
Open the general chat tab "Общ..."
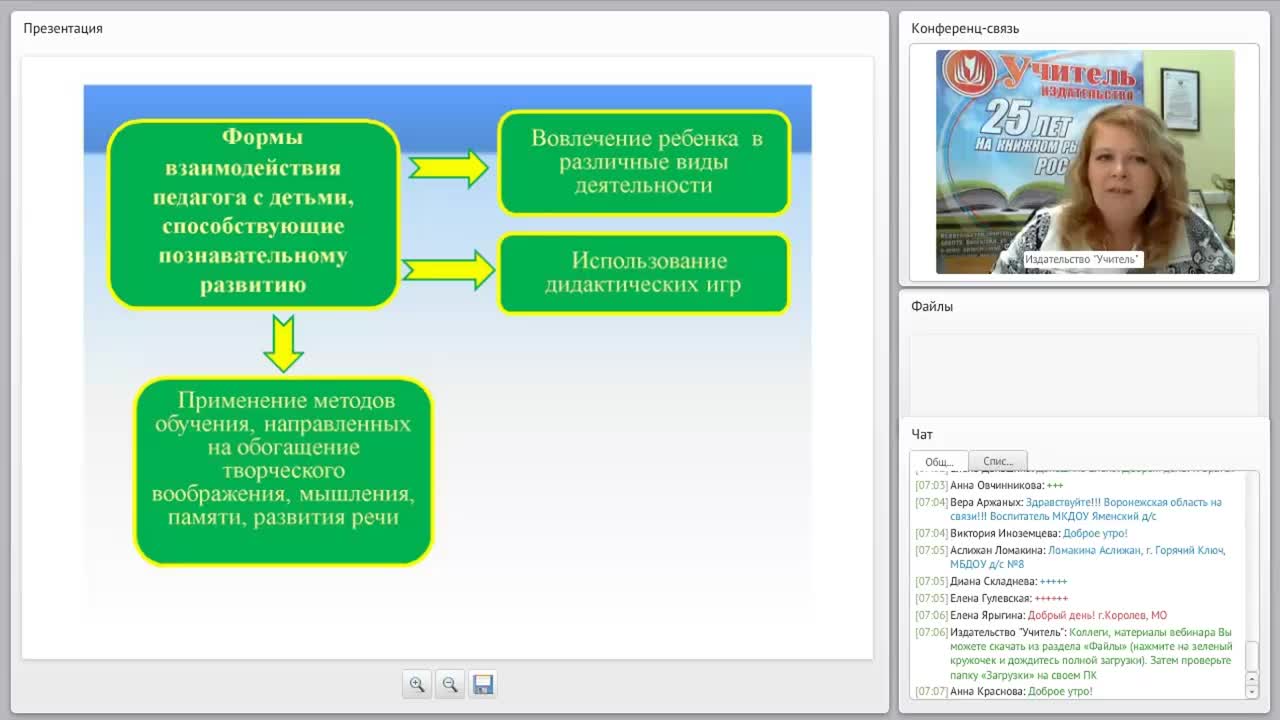(939, 462)
